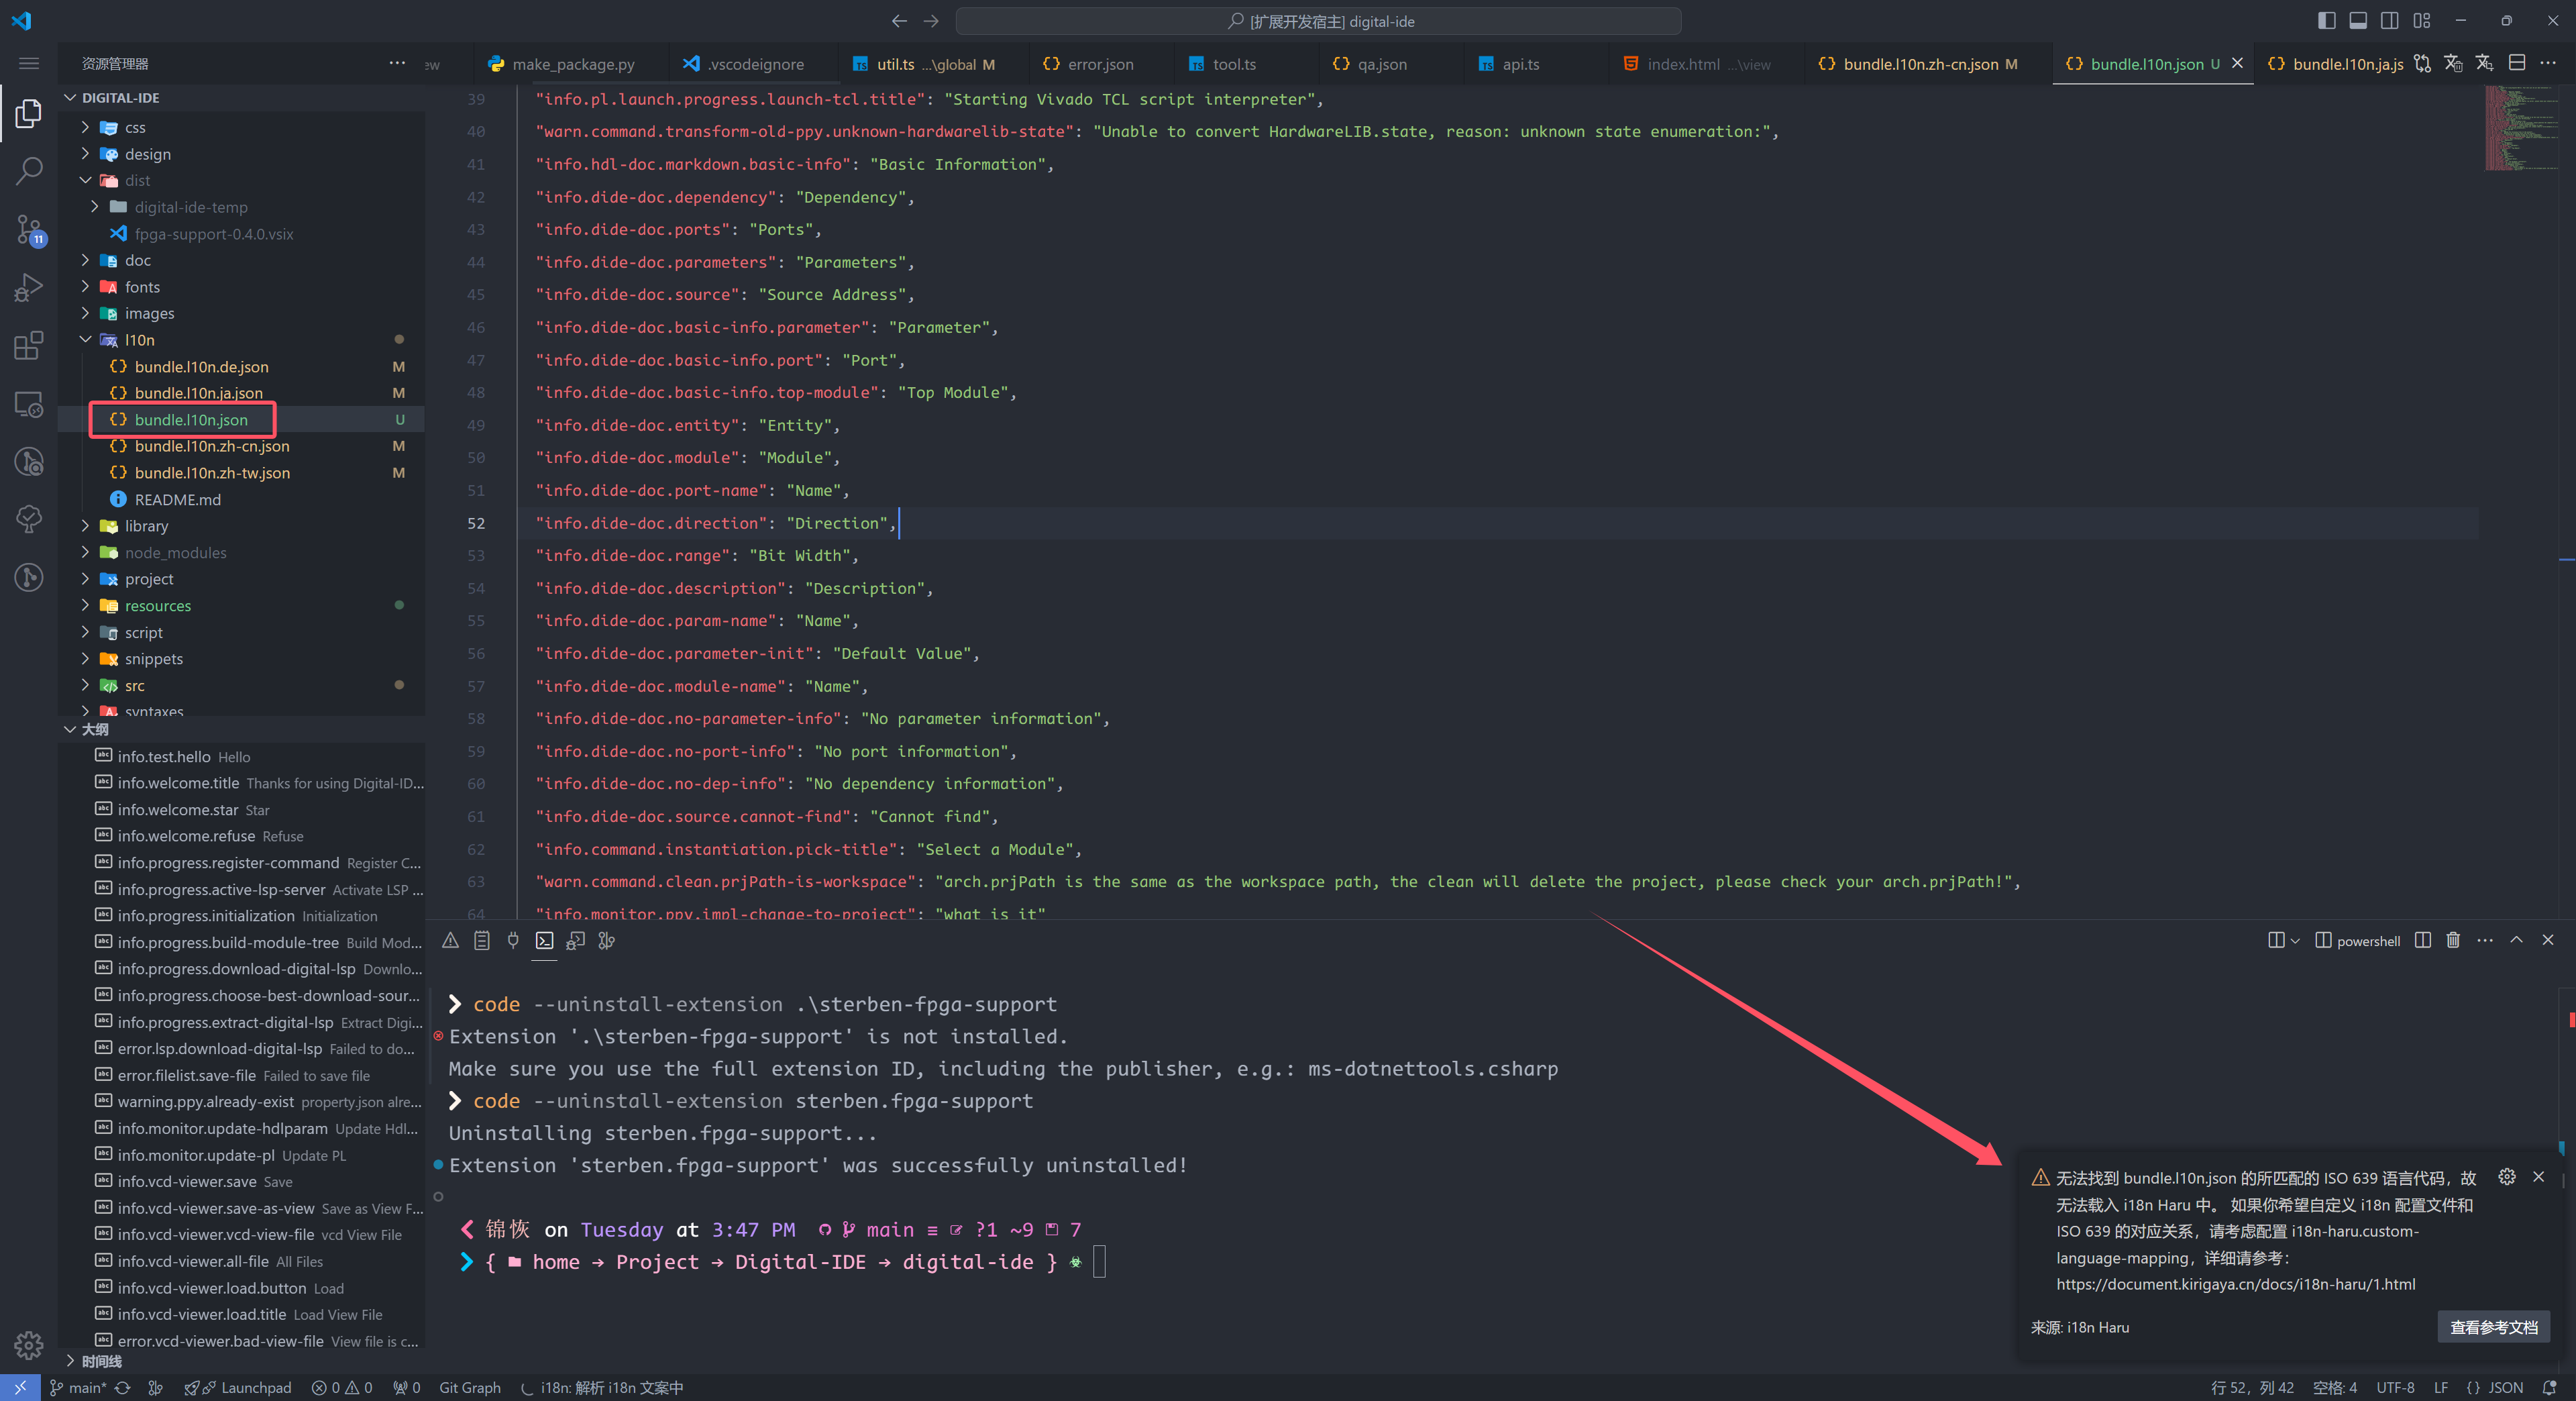
Task: Split the powershell terminal
Action: click(x=2423, y=940)
